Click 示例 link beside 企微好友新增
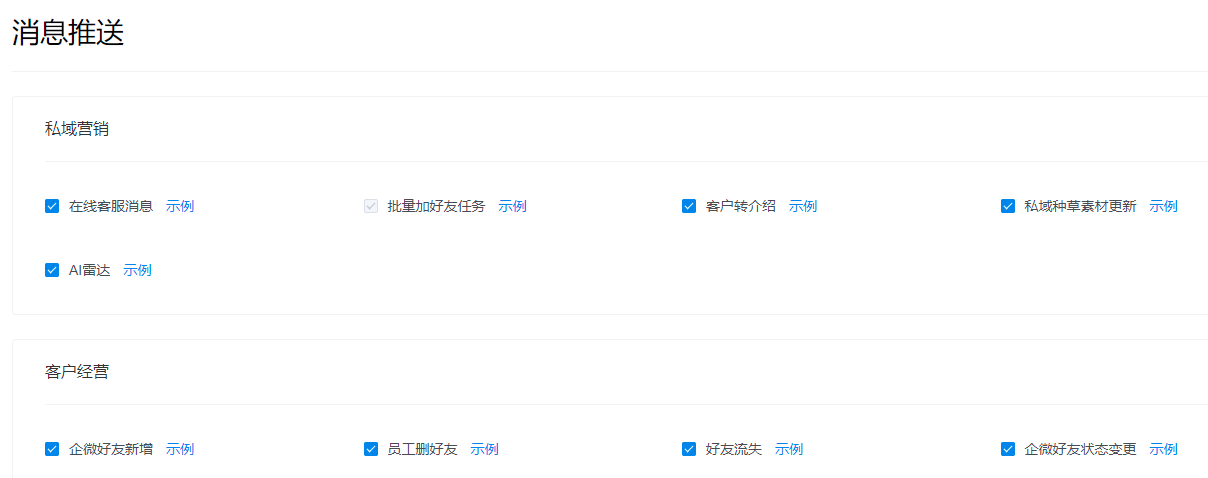 [x=180, y=449]
